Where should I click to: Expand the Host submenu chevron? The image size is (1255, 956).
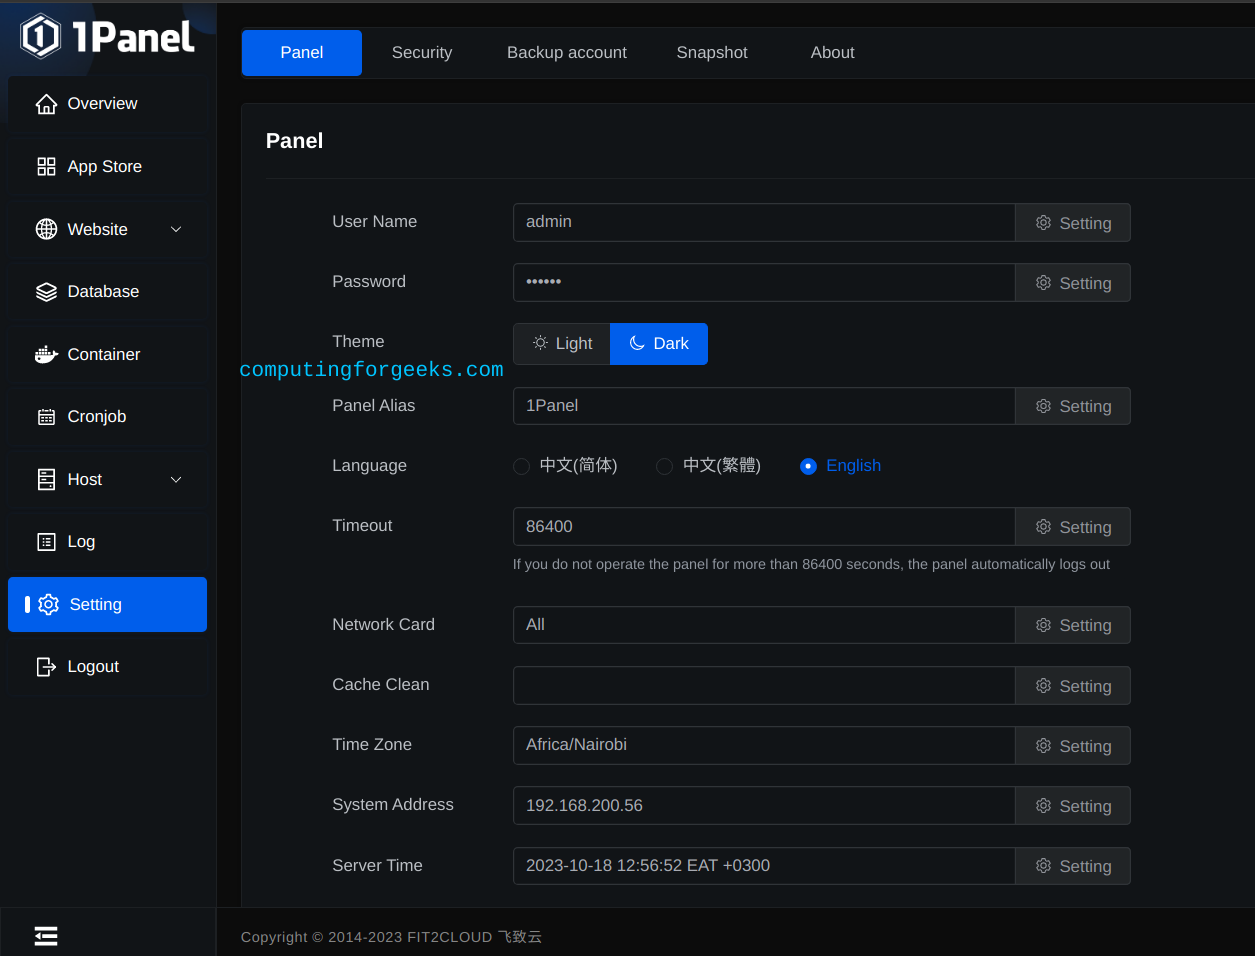[x=176, y=479]
